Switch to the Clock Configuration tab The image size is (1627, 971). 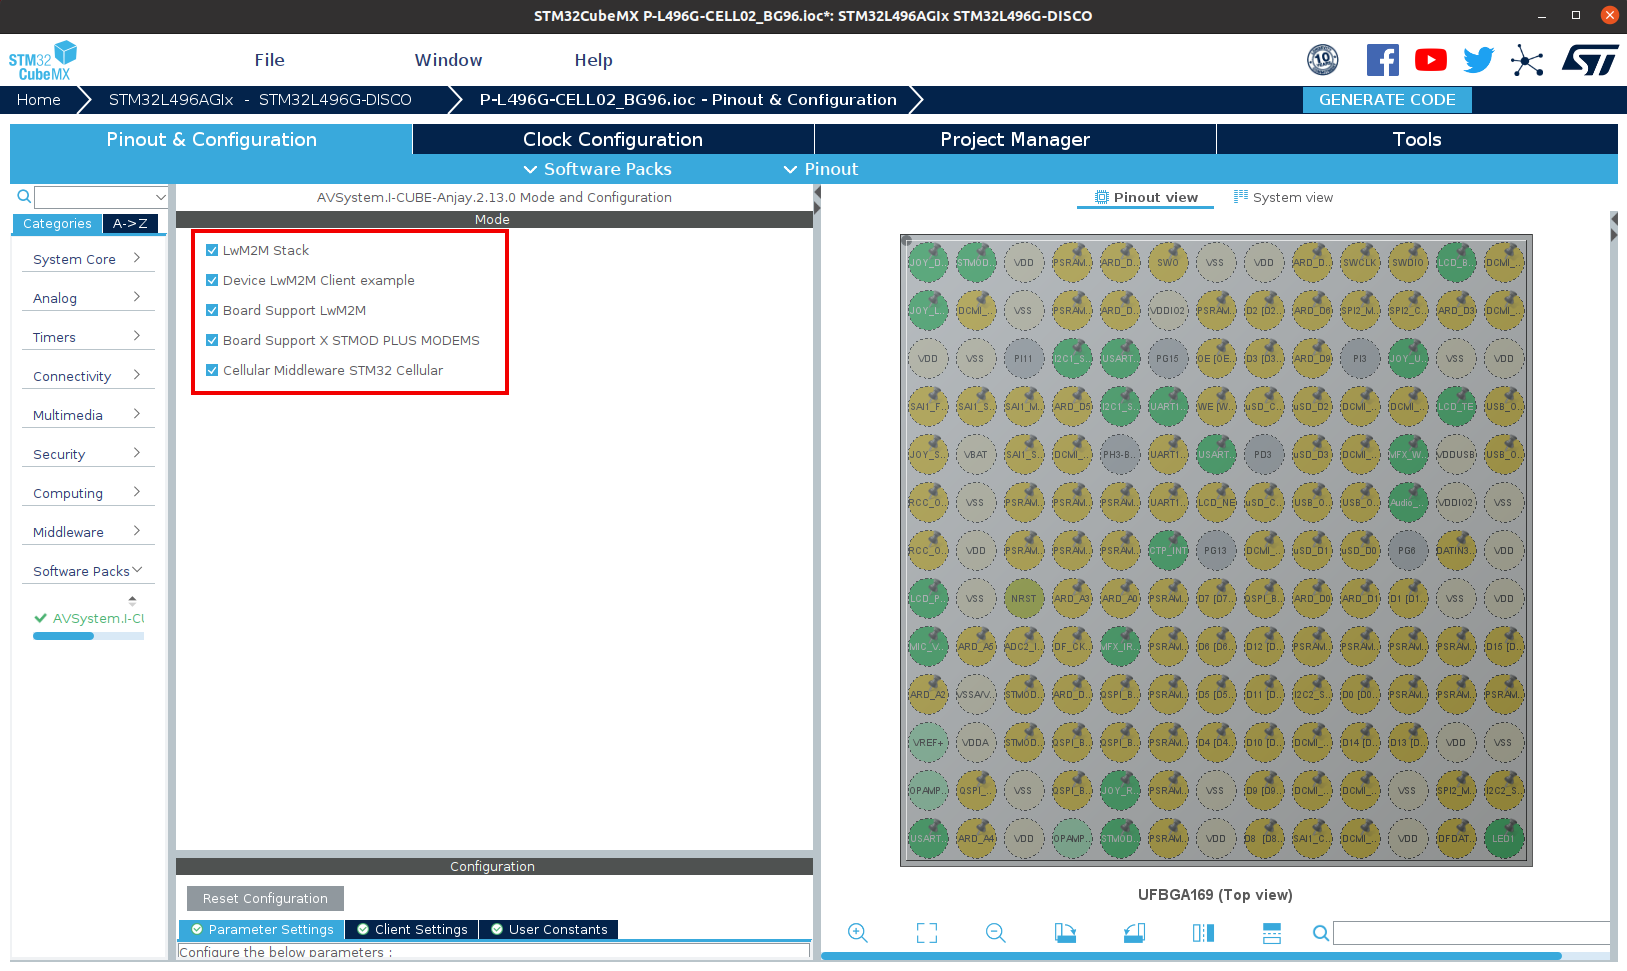(613, 139)
